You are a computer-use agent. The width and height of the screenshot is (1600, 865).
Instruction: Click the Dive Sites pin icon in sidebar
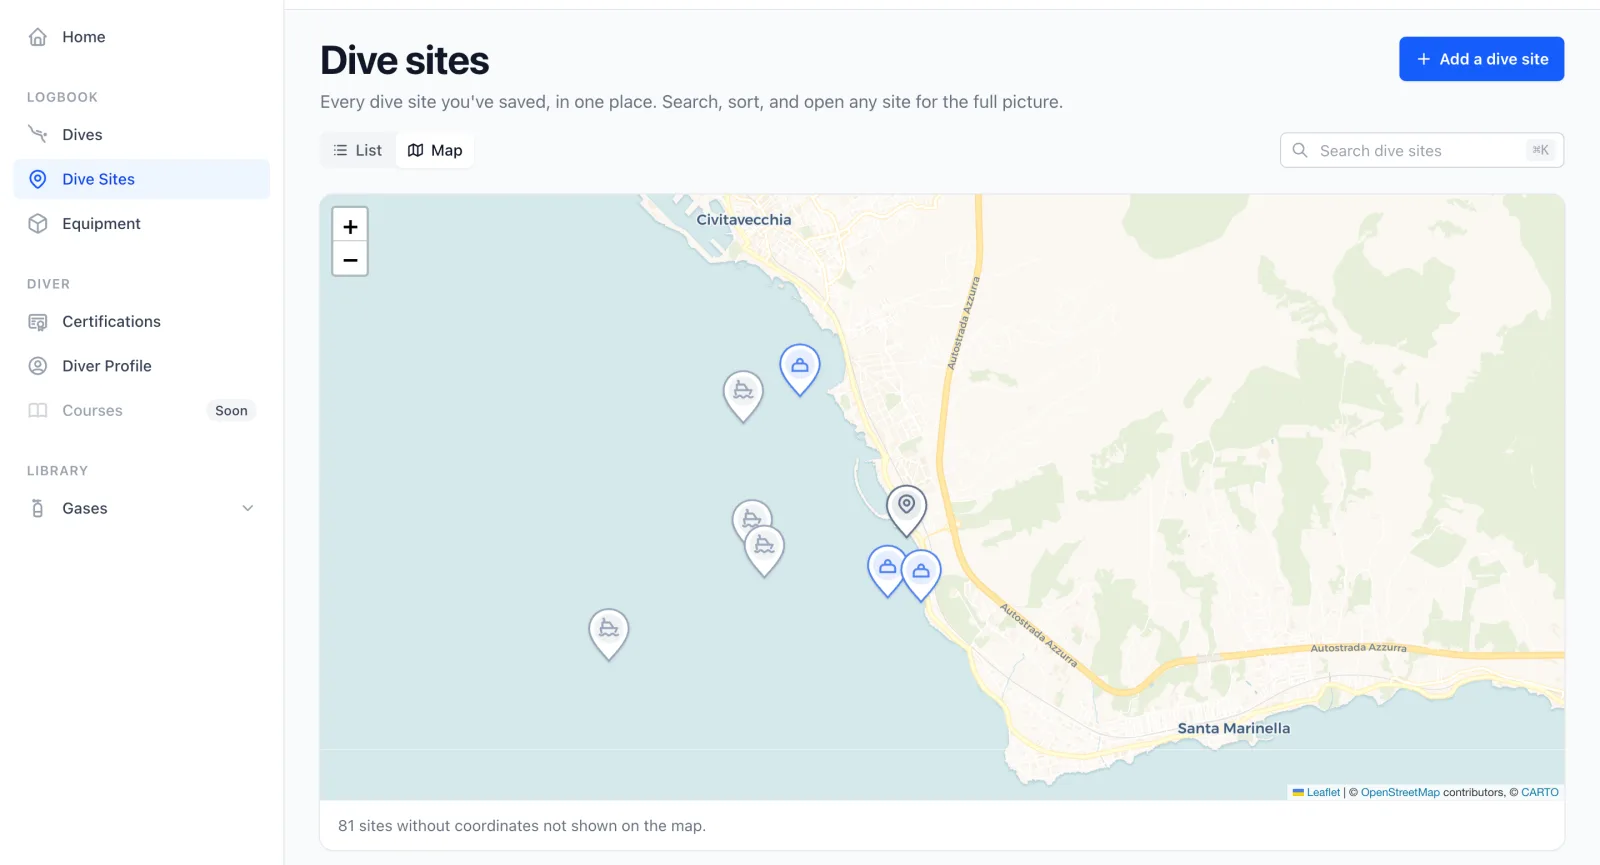[x=38, y=179]
